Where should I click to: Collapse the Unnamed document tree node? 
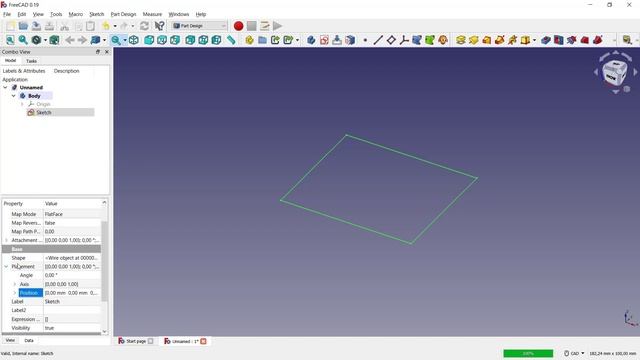point(5,87)
